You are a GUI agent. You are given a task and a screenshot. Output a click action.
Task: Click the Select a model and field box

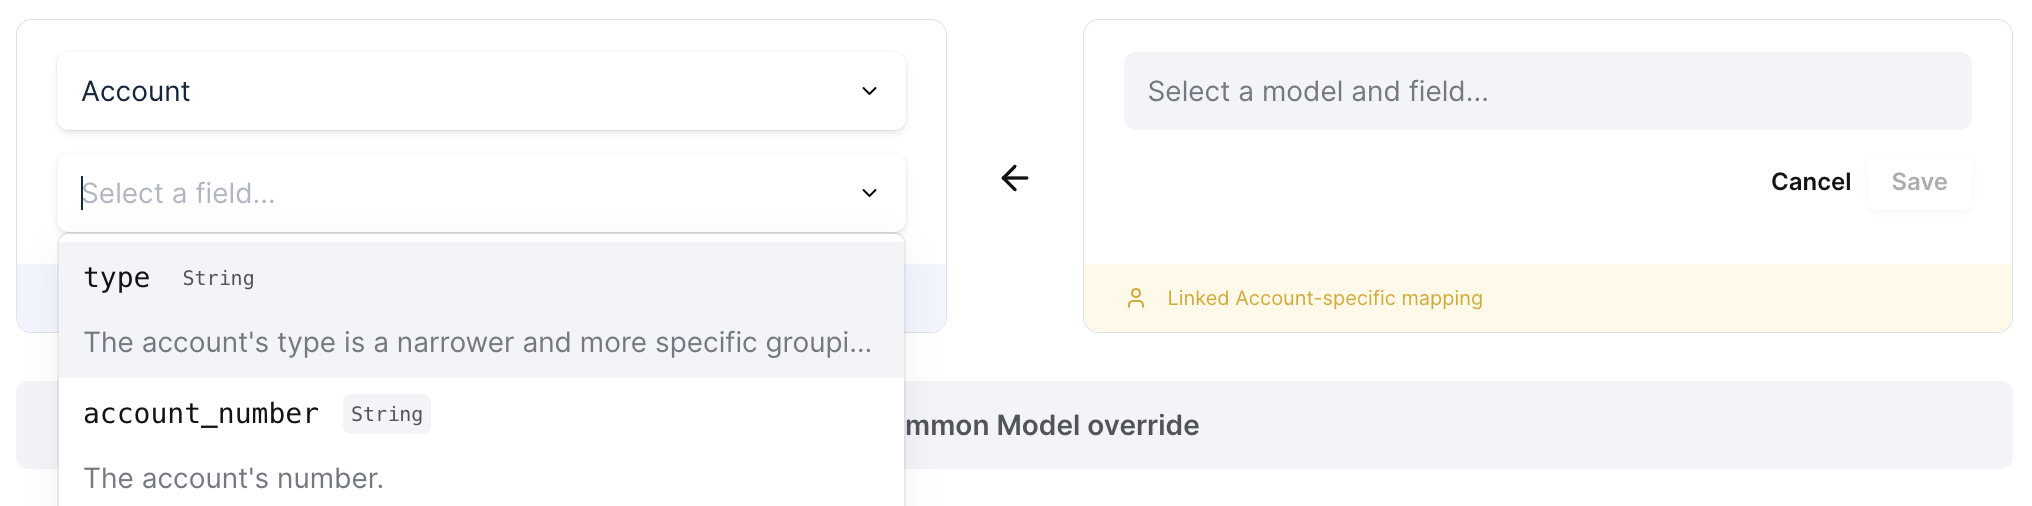[x=1546, y=91]
